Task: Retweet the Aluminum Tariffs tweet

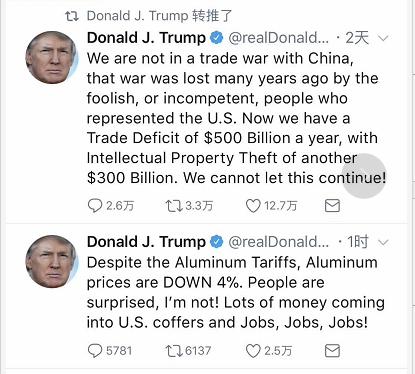Action: point(174,351)
